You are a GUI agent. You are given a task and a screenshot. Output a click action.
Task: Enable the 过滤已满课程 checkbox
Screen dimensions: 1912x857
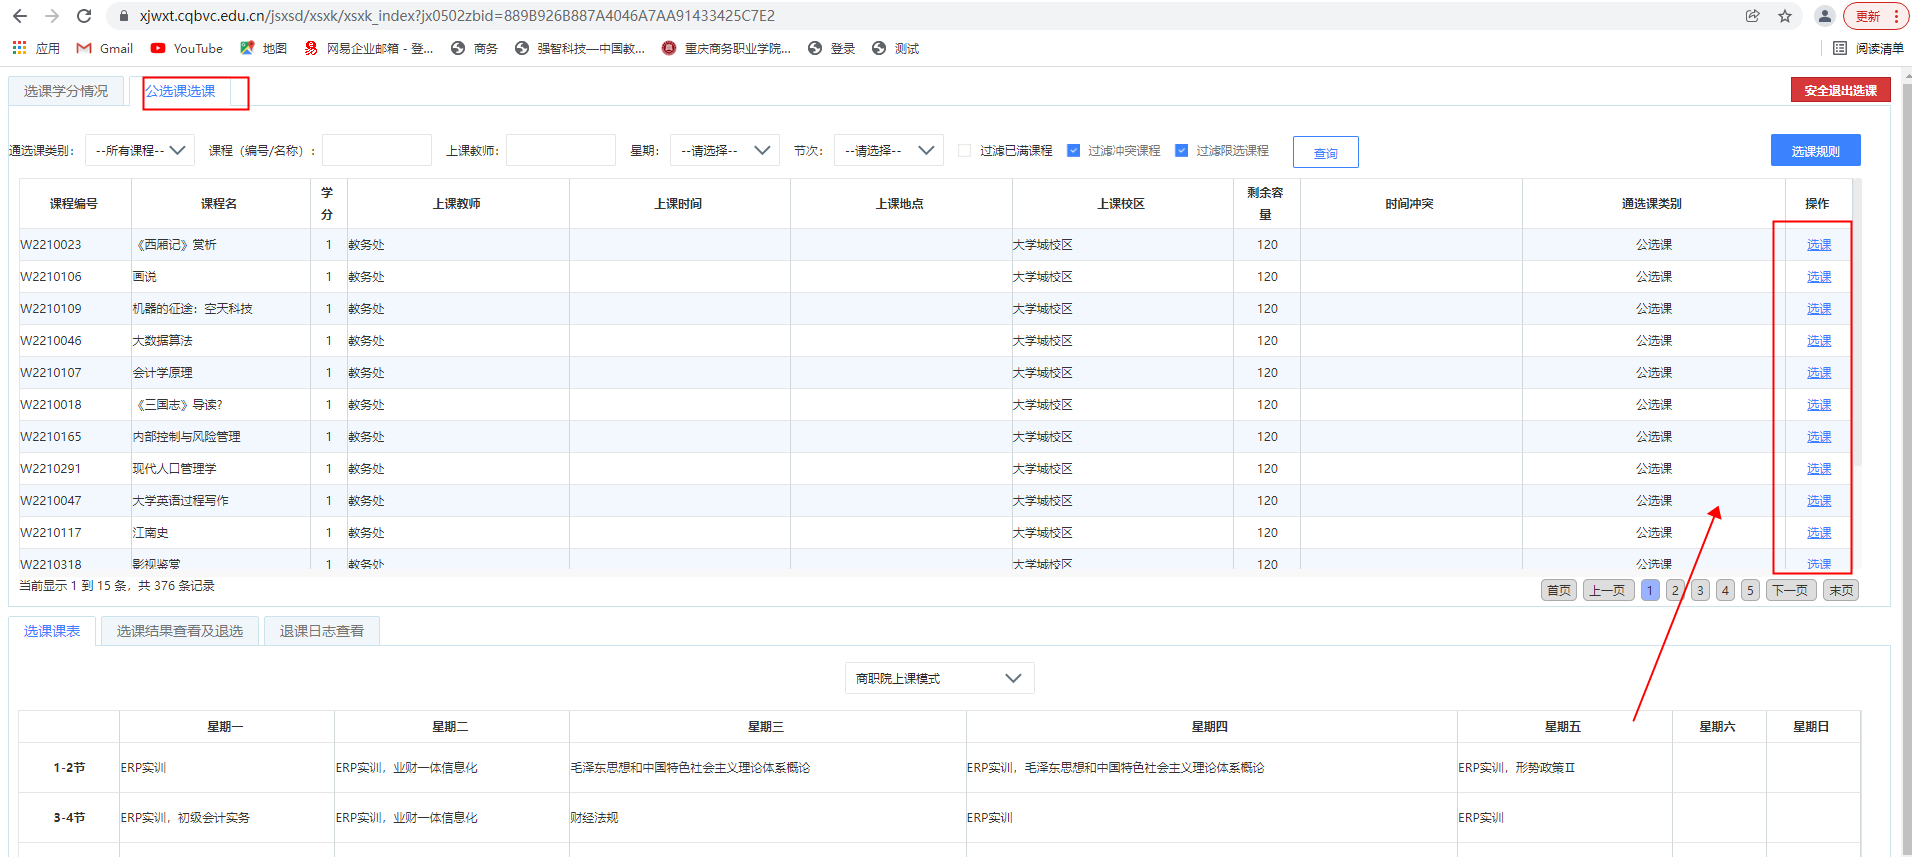[x=964, y=151]
